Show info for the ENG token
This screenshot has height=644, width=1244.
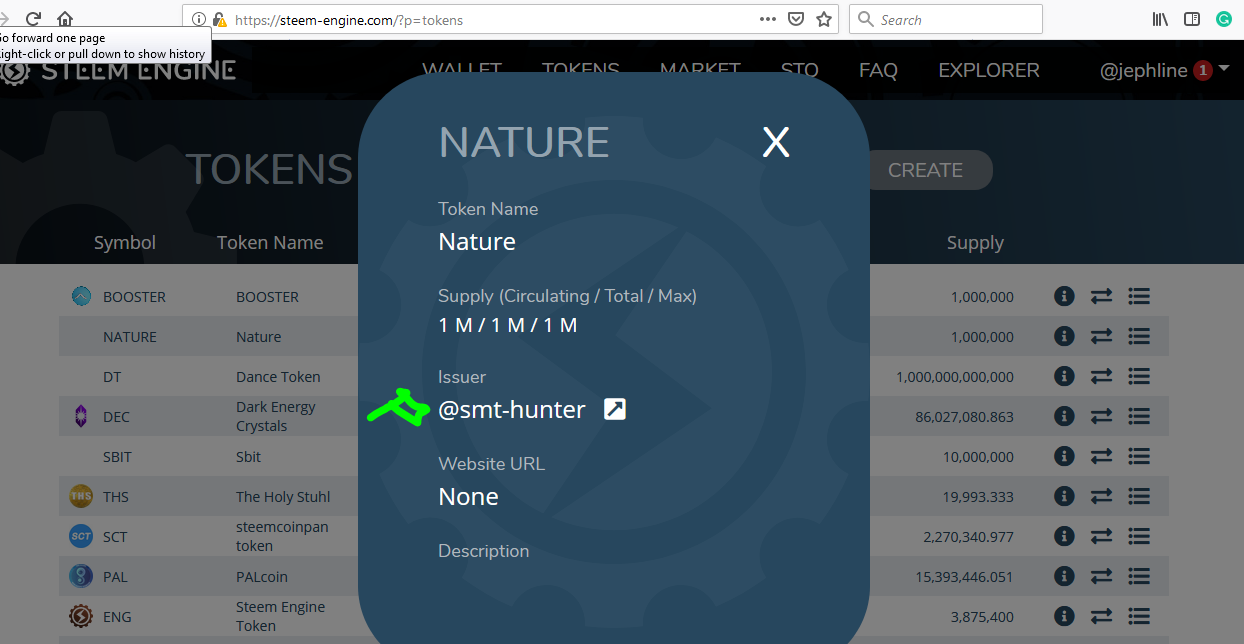[1065, 616]
